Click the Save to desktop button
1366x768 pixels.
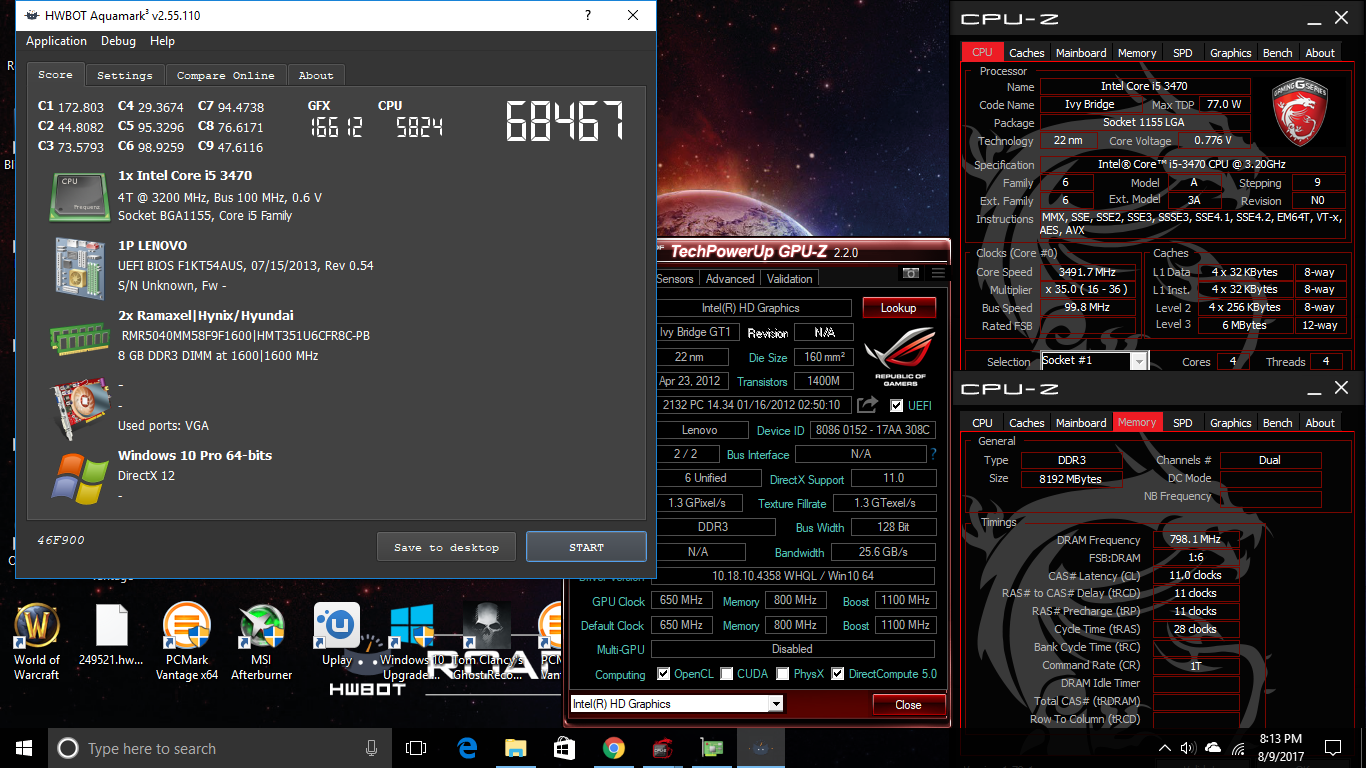point(446,547)
